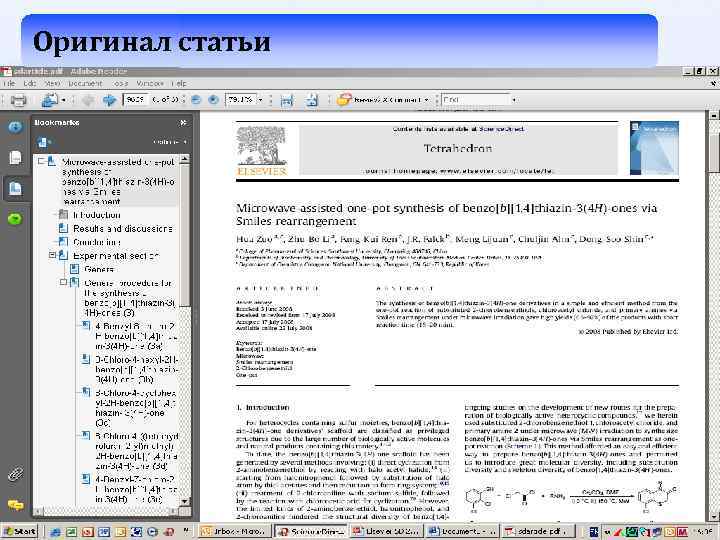Click the save/email document icon

click(x=50, y=100)
